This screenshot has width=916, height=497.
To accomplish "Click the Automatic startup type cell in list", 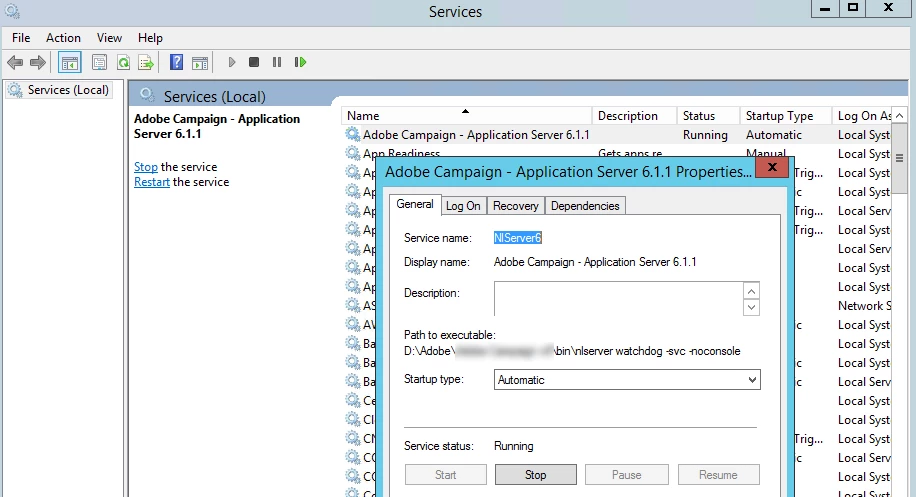I will 773,135.
